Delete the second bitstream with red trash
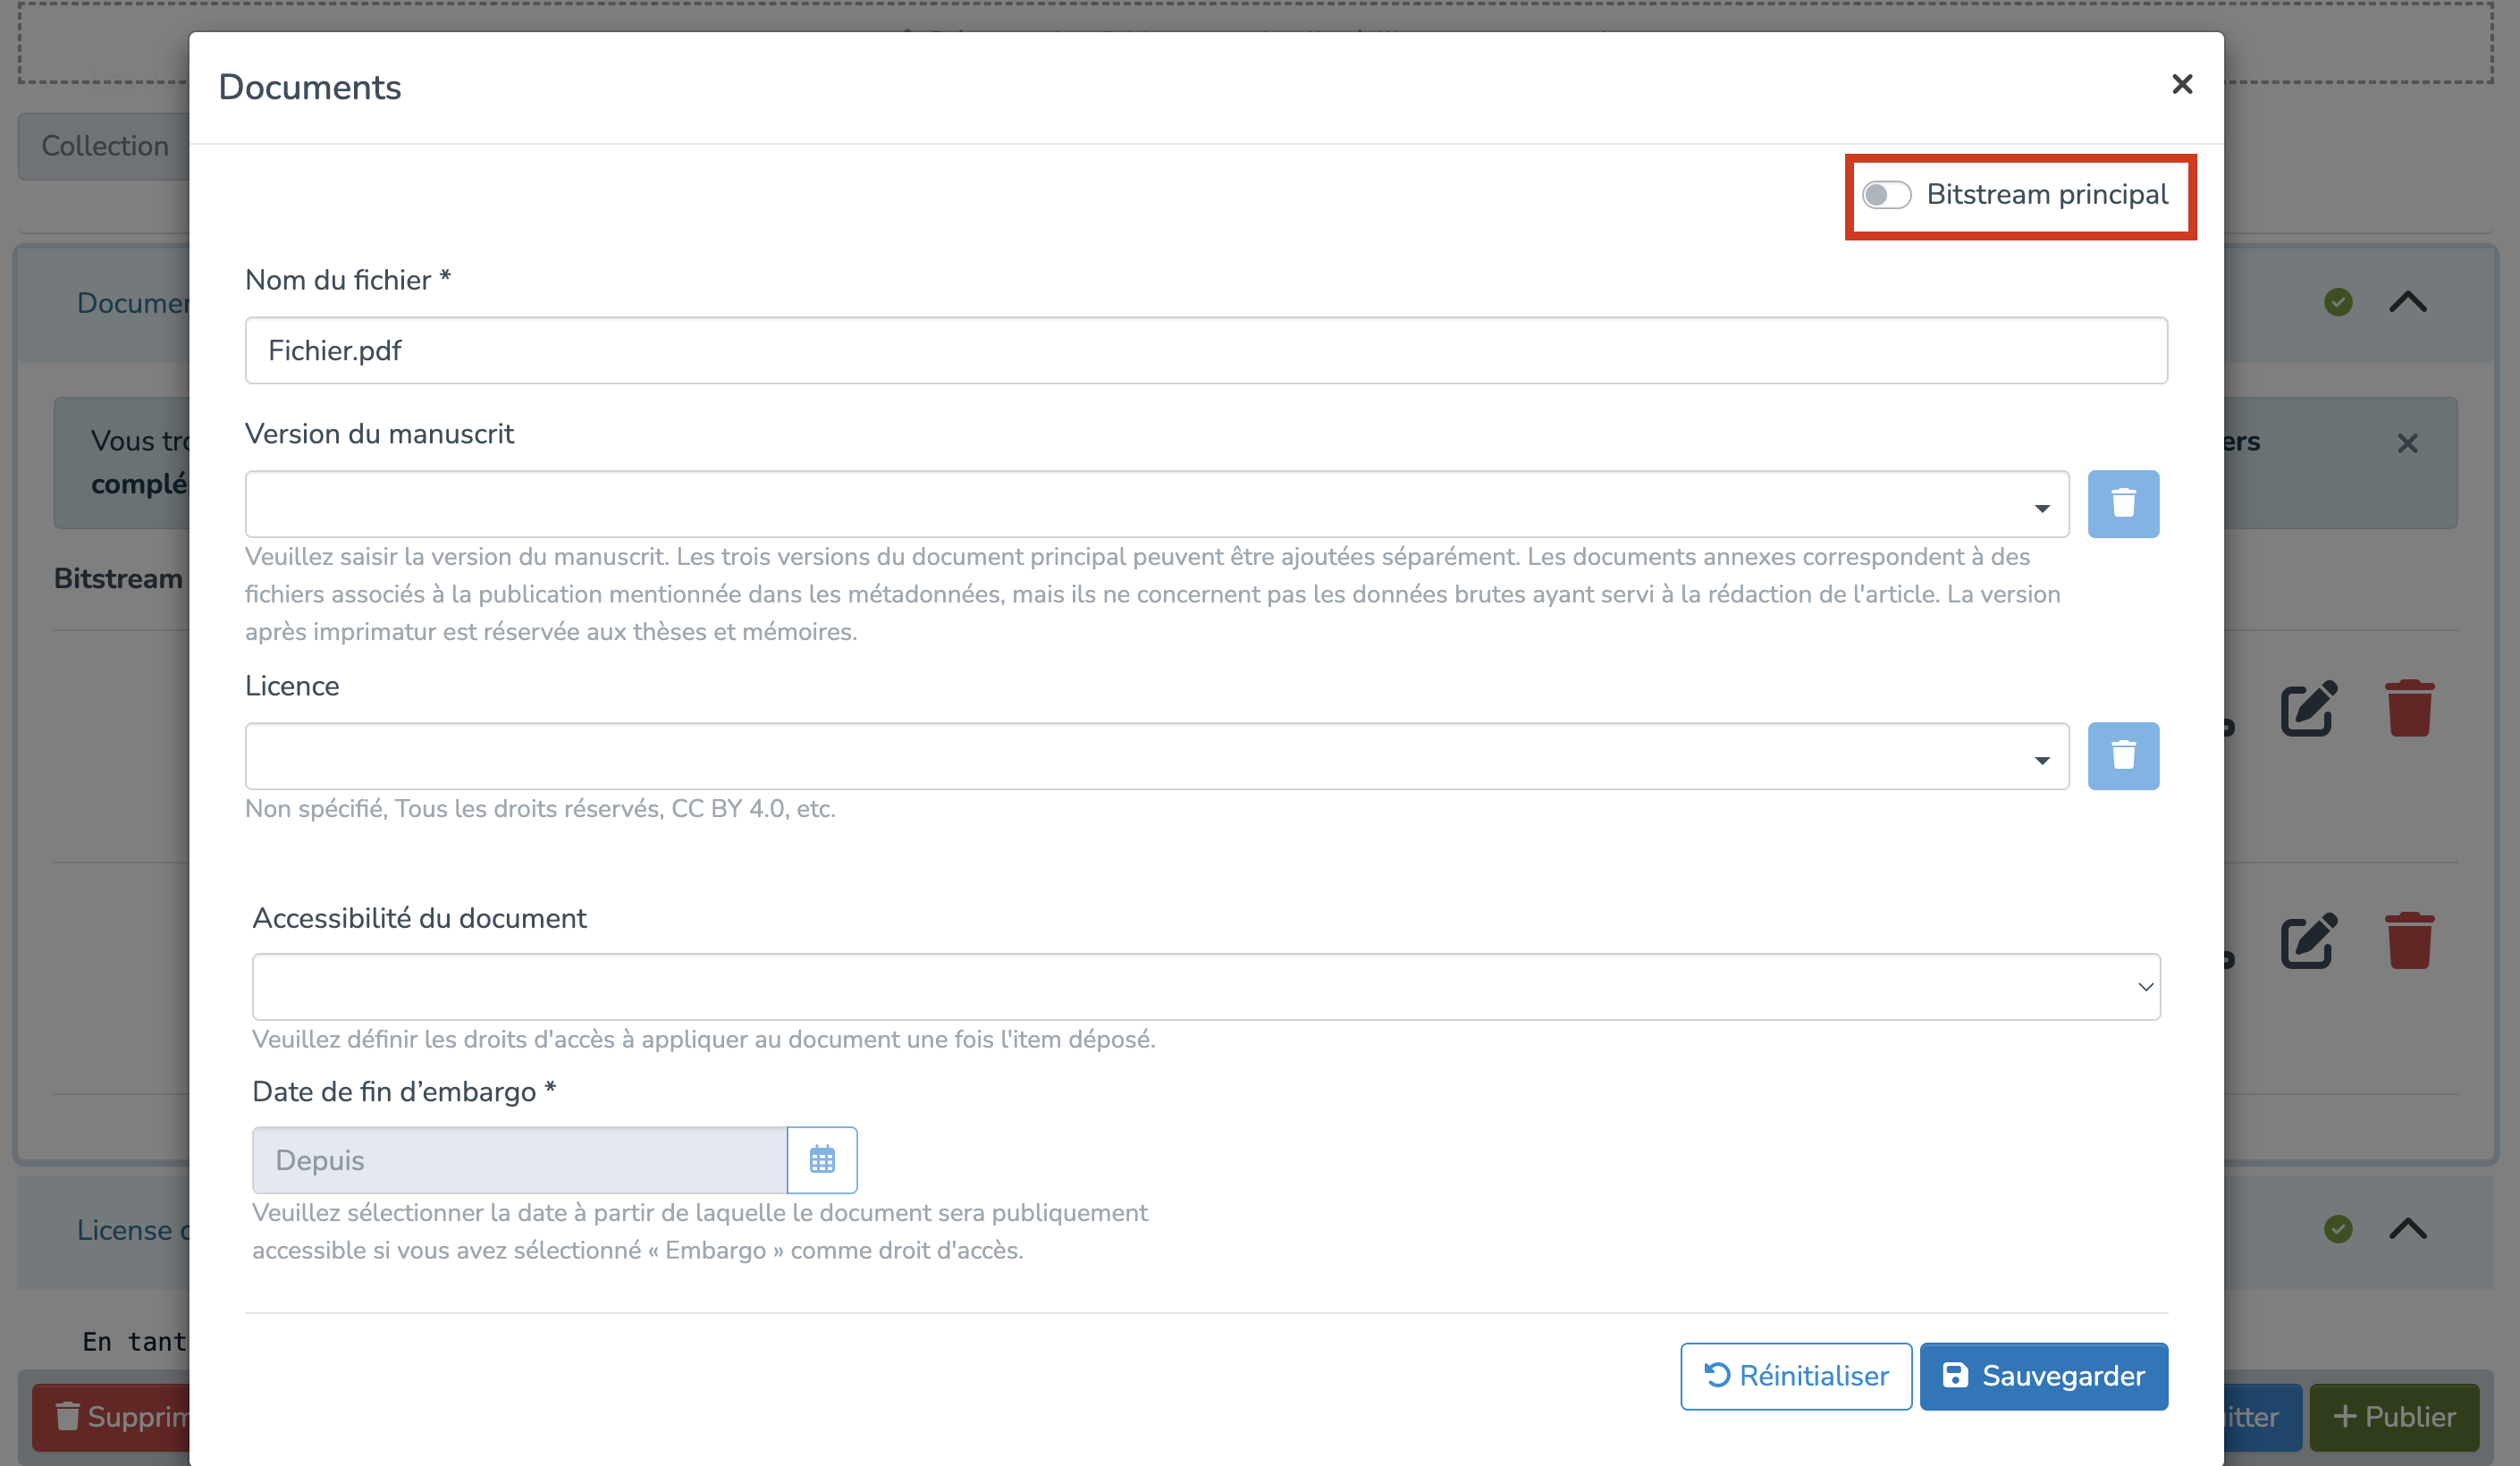2520x1466 pixels. (2408, 941)
